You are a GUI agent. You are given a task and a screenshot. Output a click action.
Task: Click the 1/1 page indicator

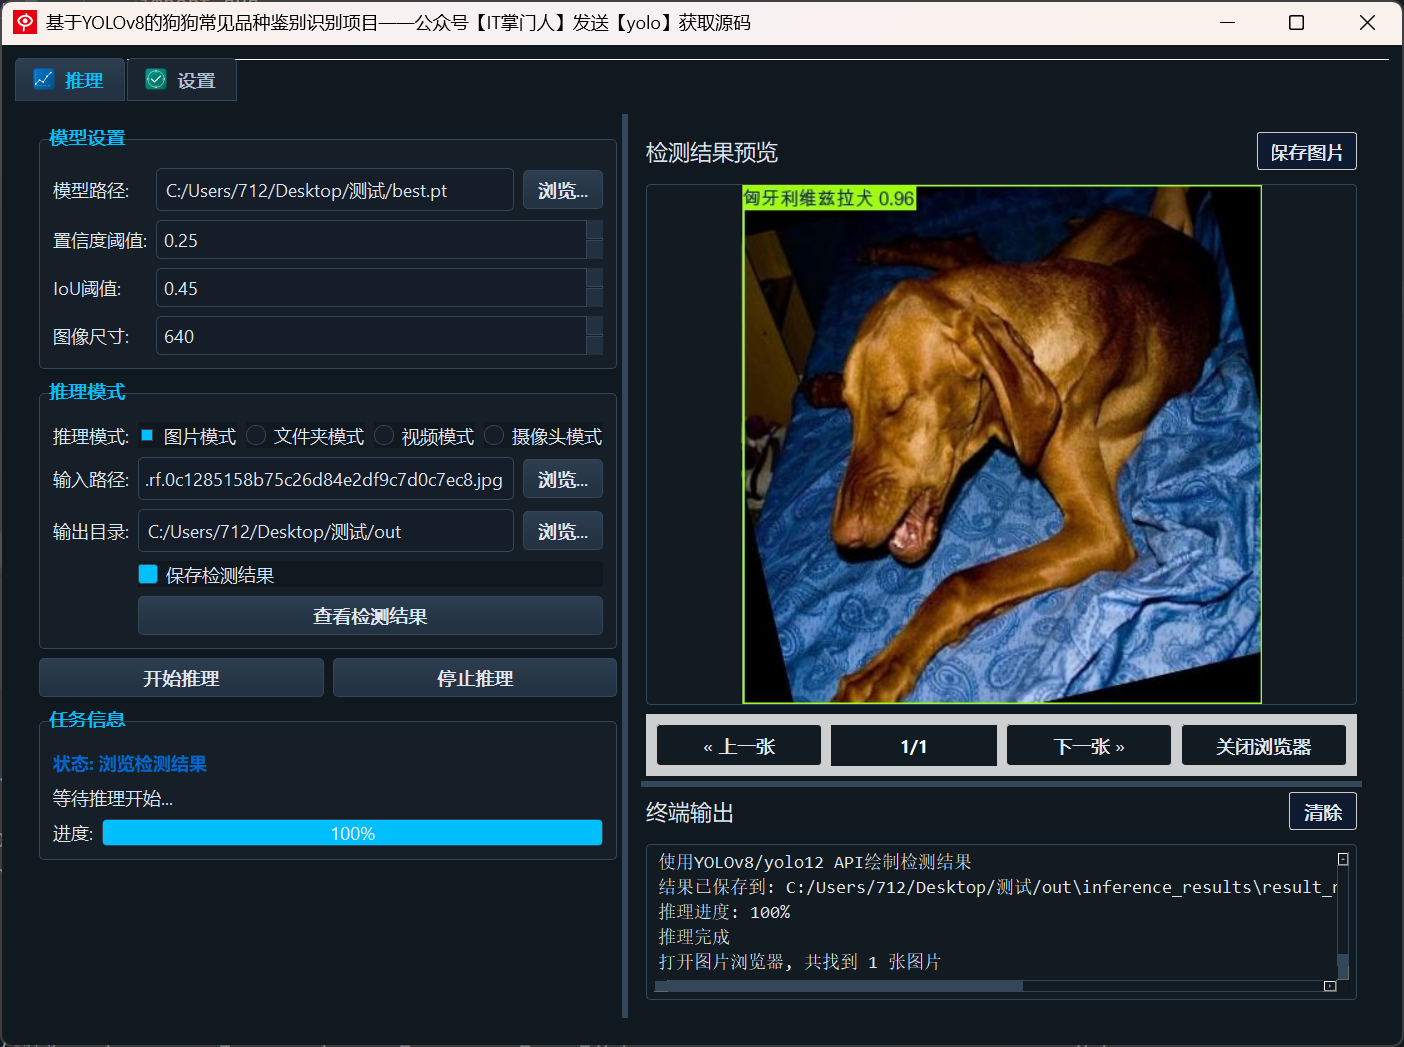coord(914,746)
